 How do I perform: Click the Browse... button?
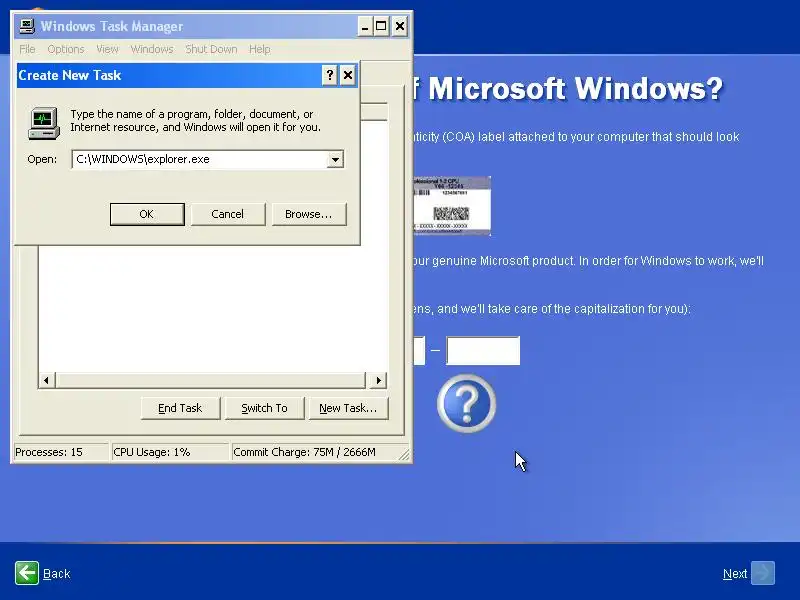(309, 214)
